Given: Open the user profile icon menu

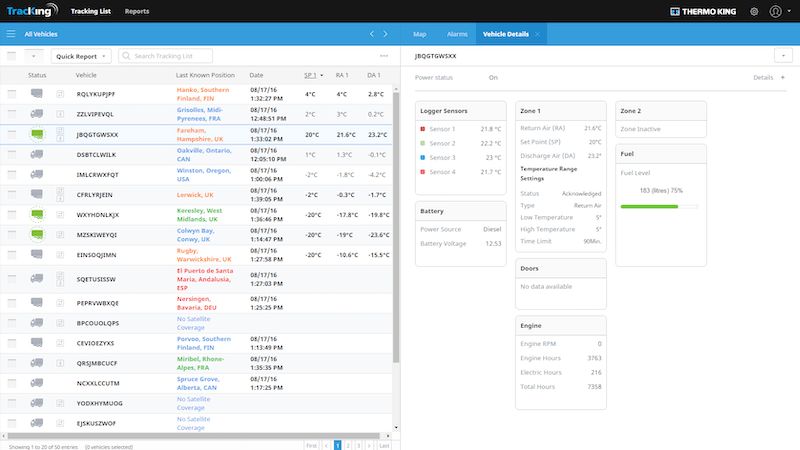Looking at the screenshot, I should (775, 11).
